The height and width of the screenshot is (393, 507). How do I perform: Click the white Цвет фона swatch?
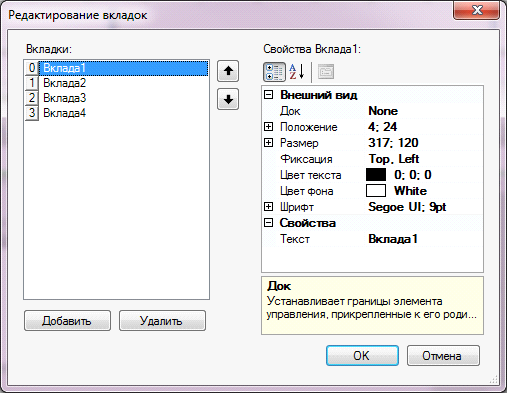click(376, 191)
